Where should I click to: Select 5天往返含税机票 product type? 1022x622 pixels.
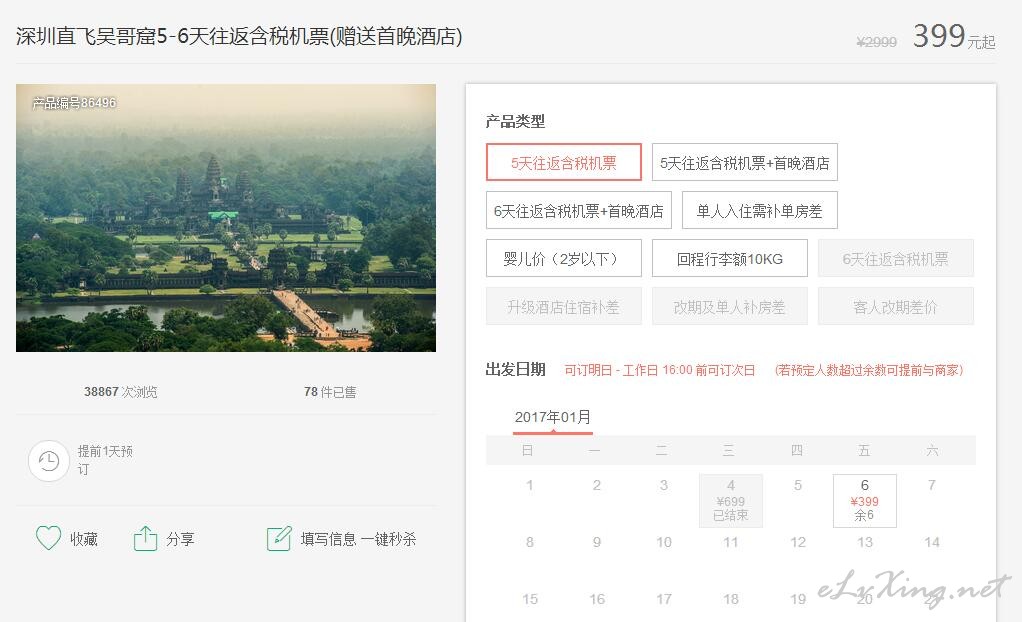click(563, 163)
